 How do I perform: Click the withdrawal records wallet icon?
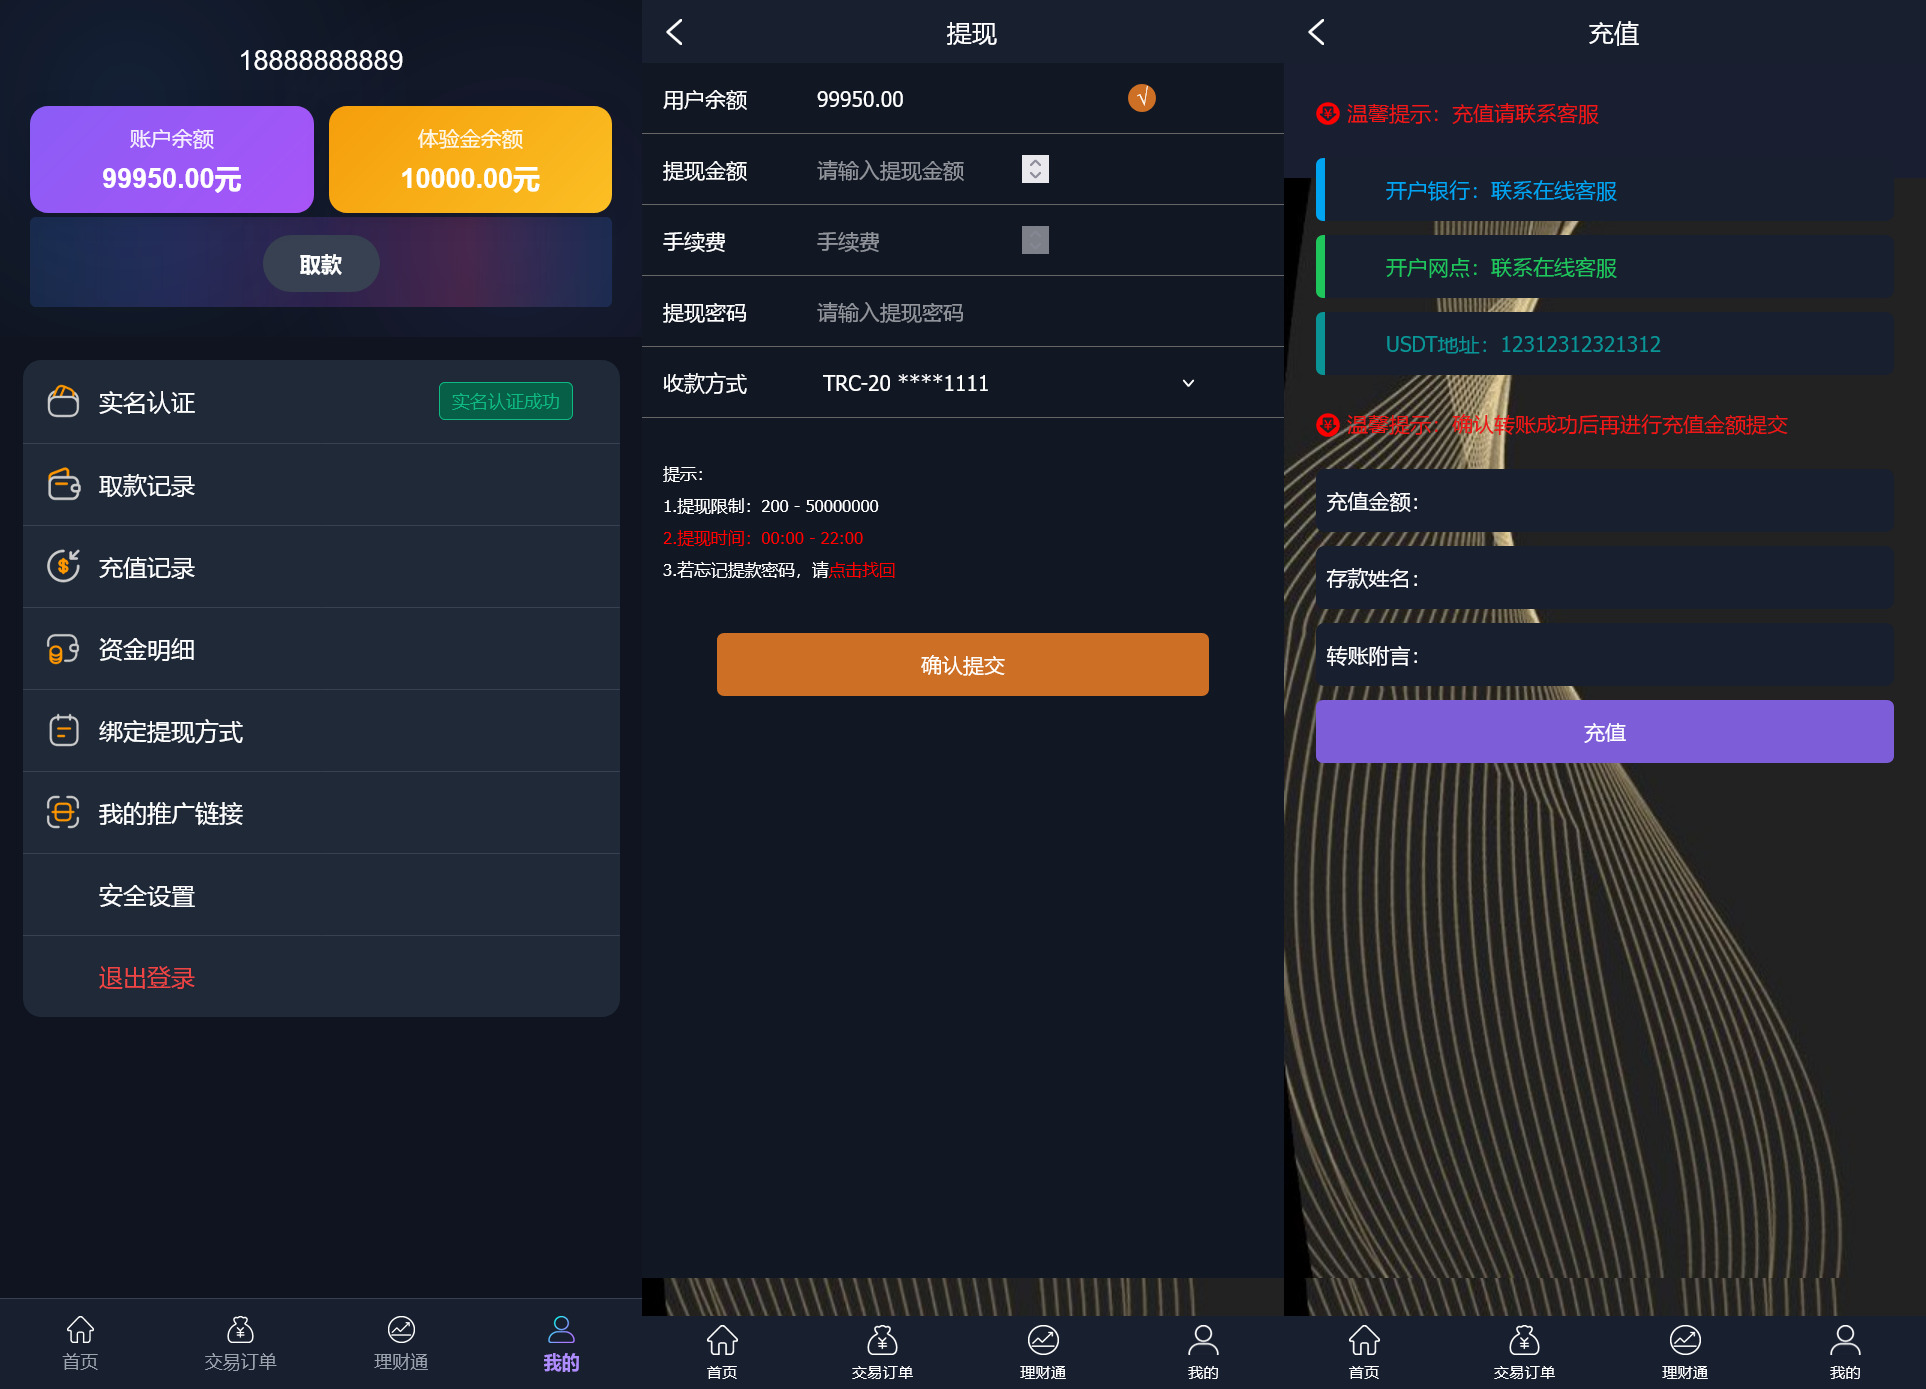pos(63,485)
